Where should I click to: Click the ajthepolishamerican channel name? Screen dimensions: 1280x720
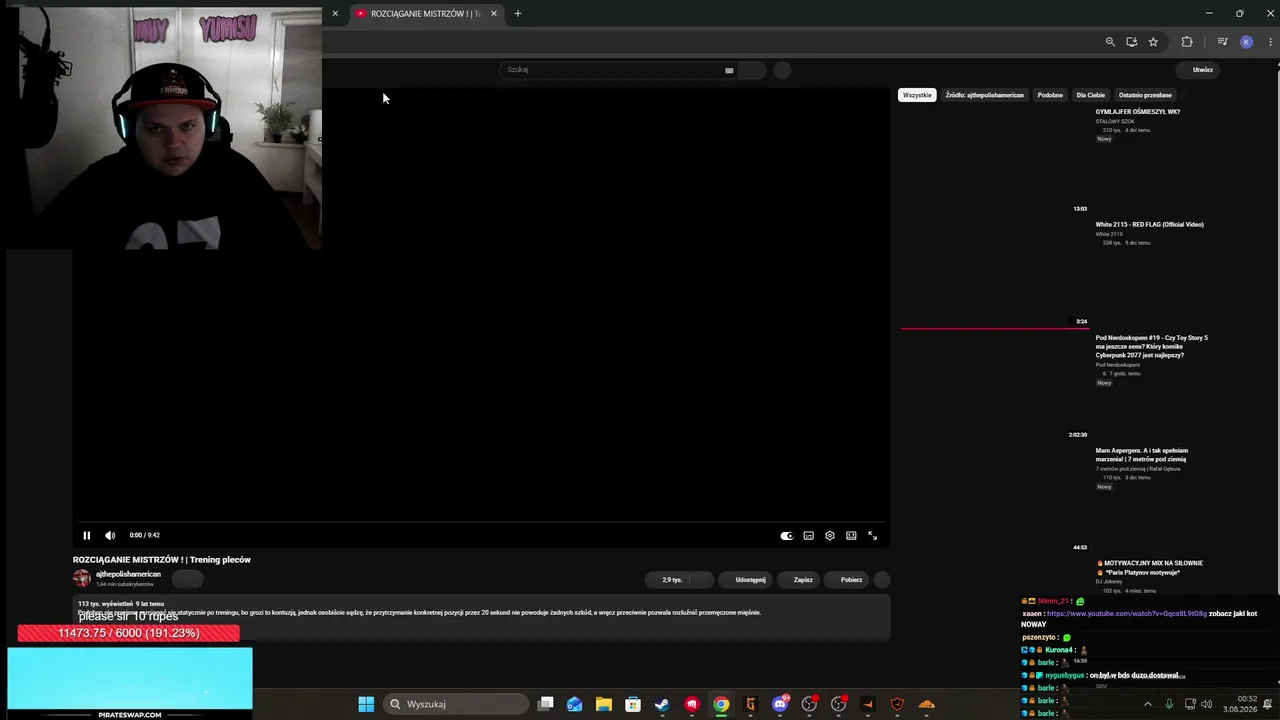[x=128, y=574]
